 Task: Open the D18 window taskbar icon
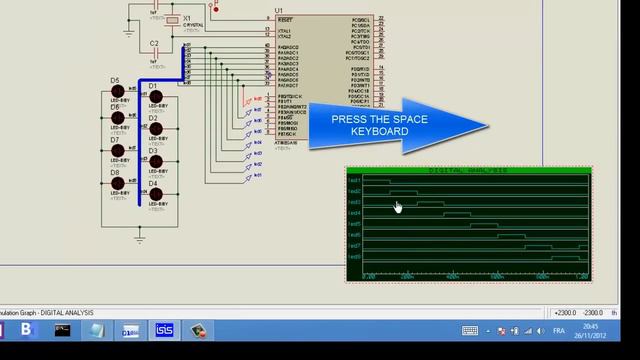[x=130, y=330]
